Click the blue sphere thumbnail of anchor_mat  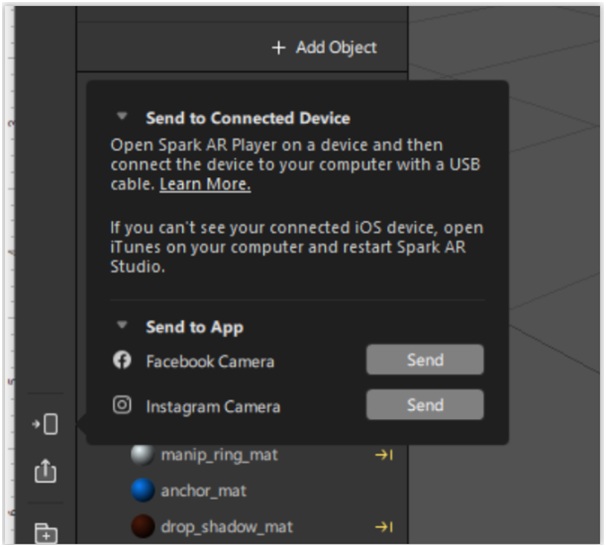143,490
